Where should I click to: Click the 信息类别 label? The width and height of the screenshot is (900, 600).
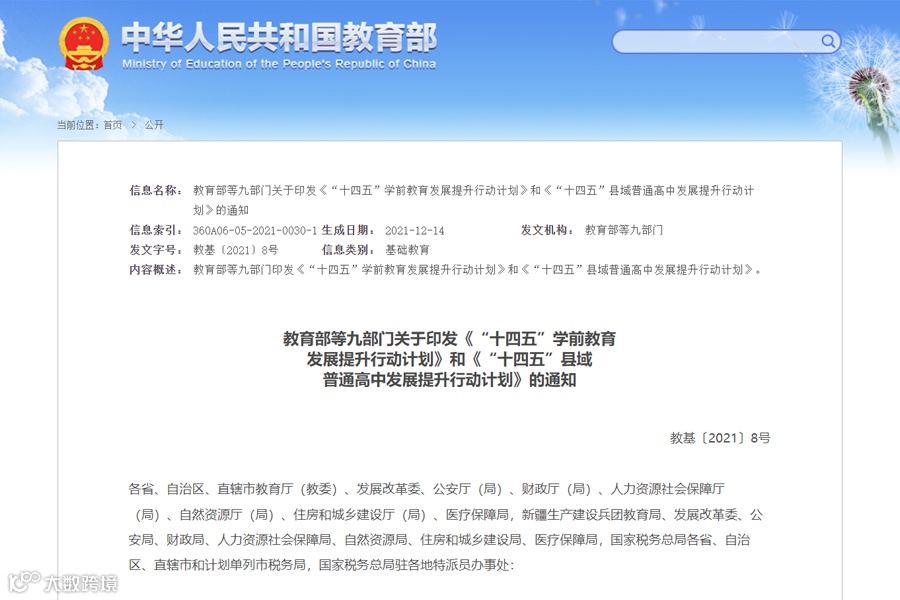pos(348,250)
